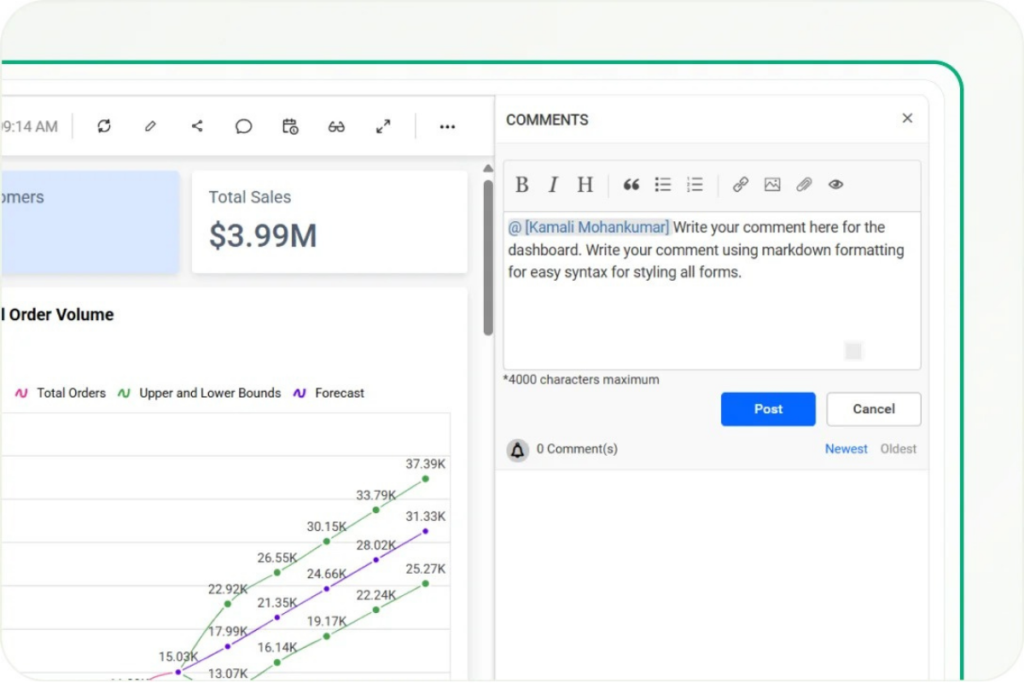Image resolution: width=1024 pixels, height=683 pixels.
Task: Open the three-dot more options menu
Action: click(447, 127)
